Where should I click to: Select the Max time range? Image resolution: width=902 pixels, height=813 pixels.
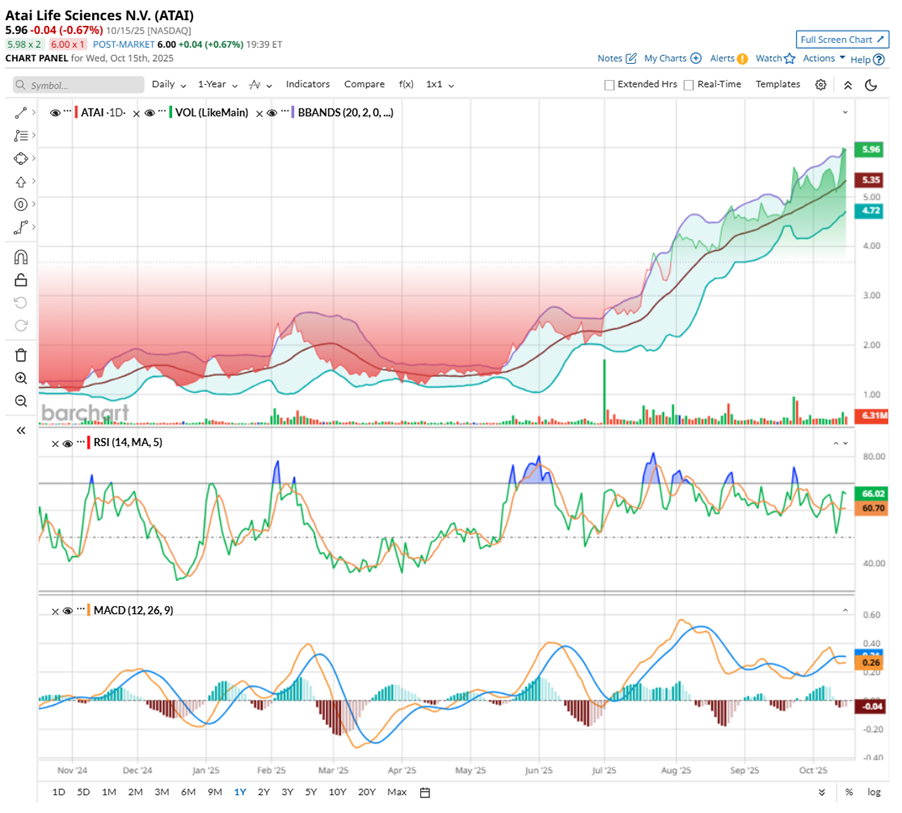click(x=397, y=792)
